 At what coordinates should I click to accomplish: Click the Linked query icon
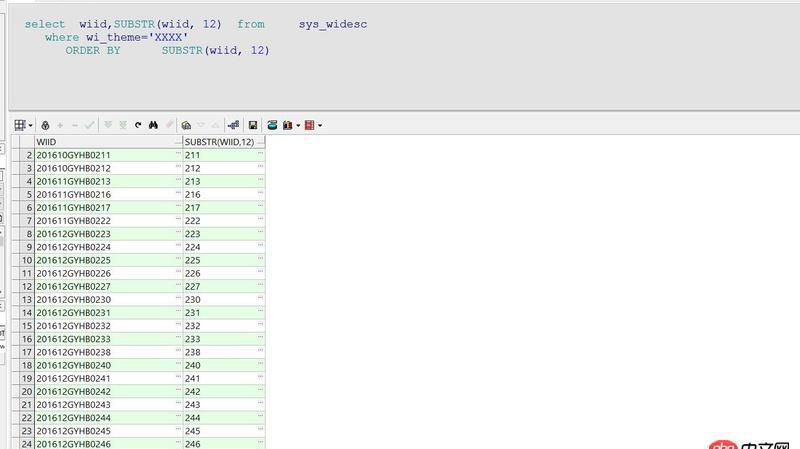pyautogui.click(x=234, y=125)
